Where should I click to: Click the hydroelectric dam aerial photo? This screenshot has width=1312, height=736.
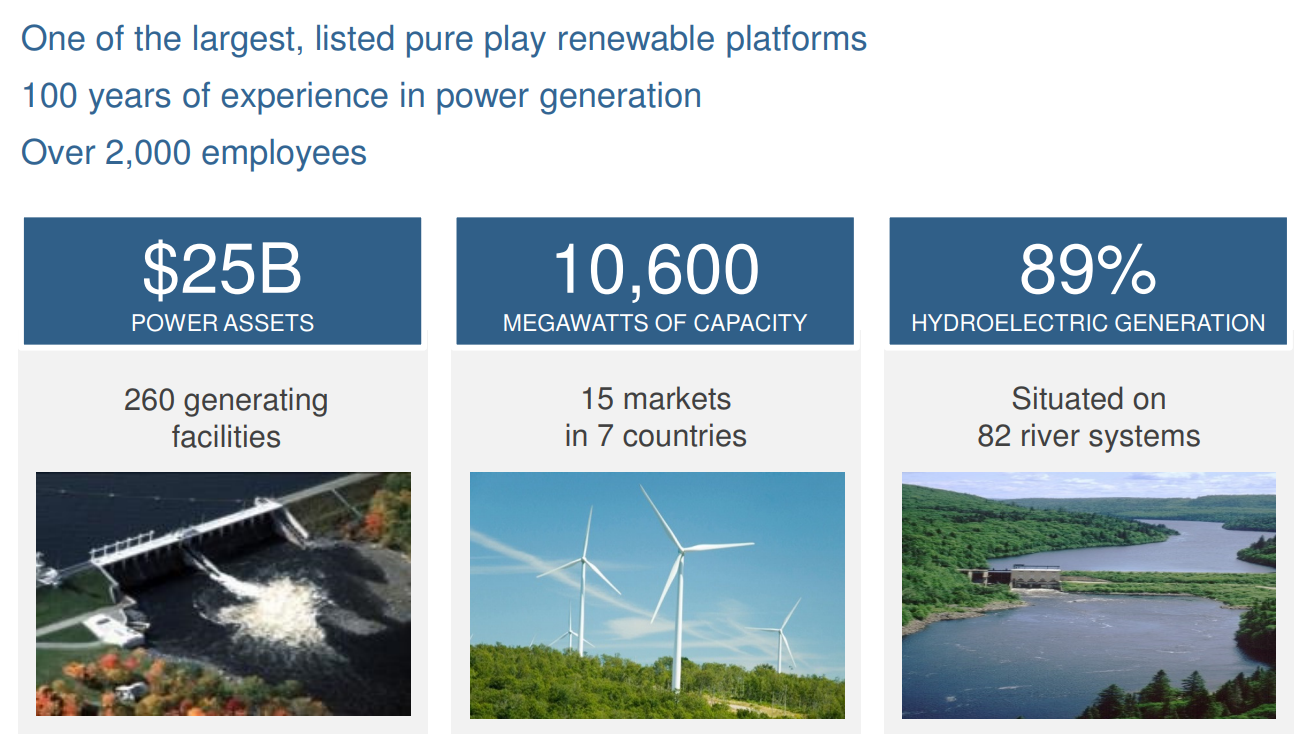coord(223,594)
